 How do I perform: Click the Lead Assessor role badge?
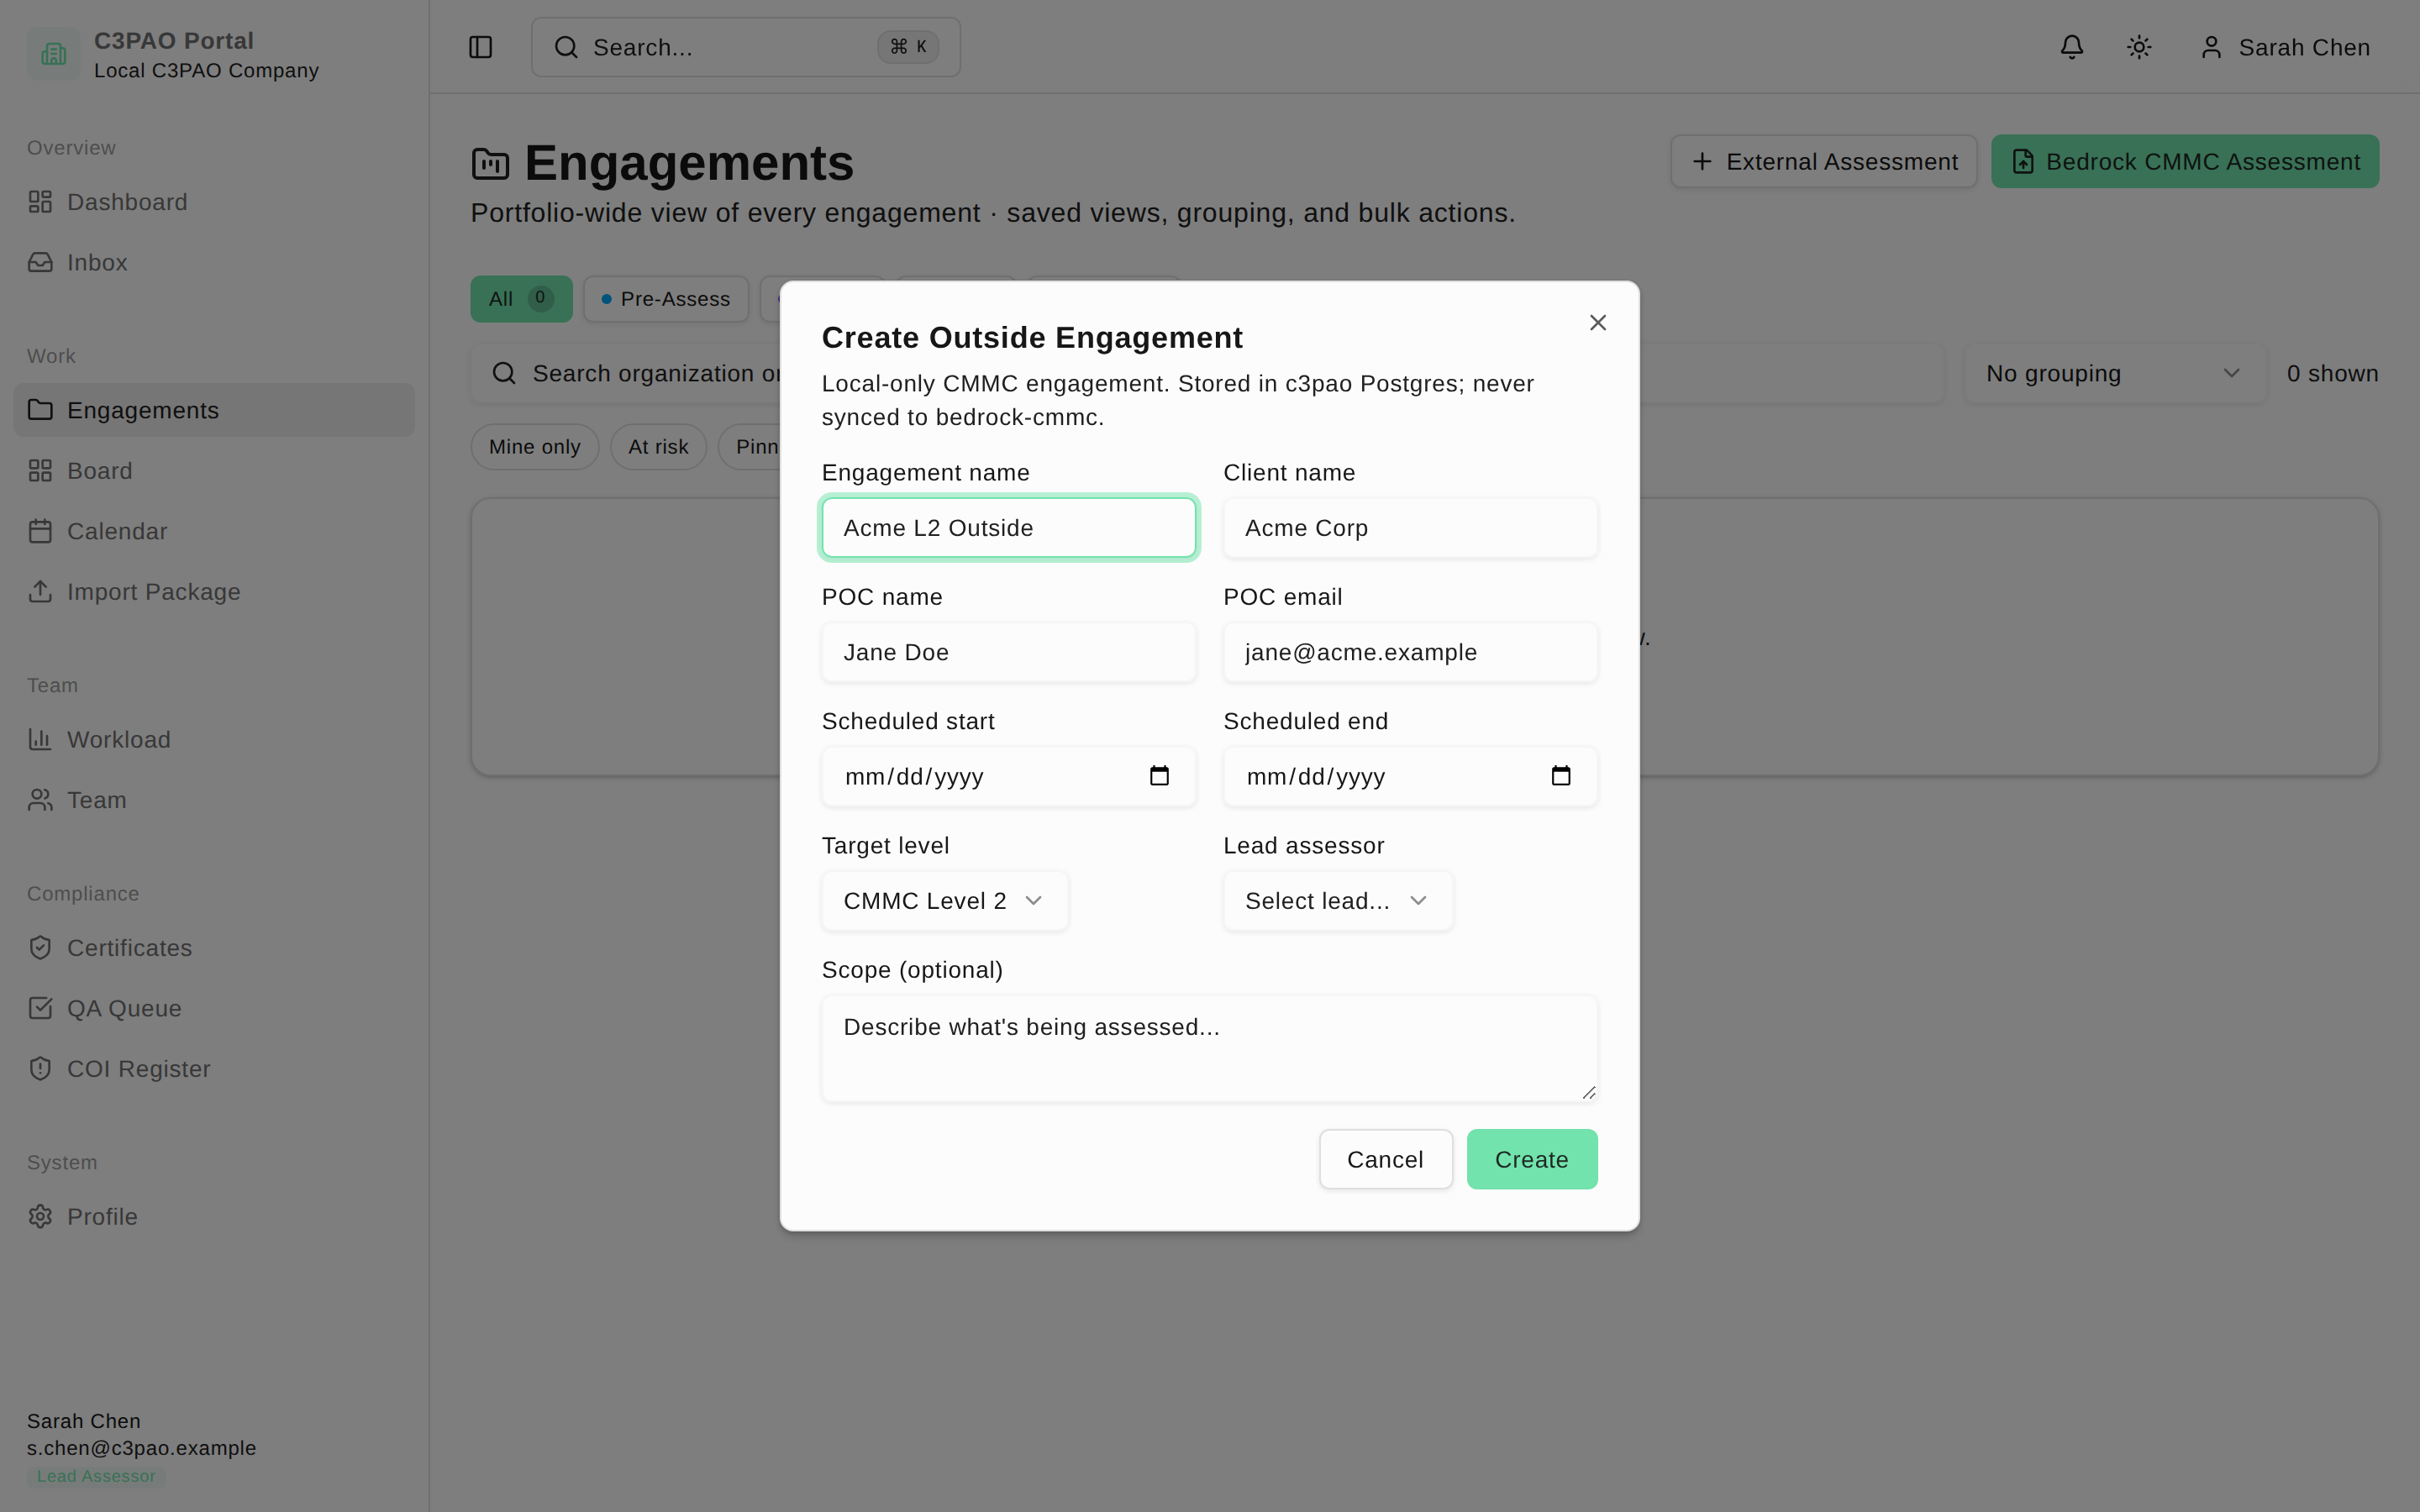tap(96, 1476)
